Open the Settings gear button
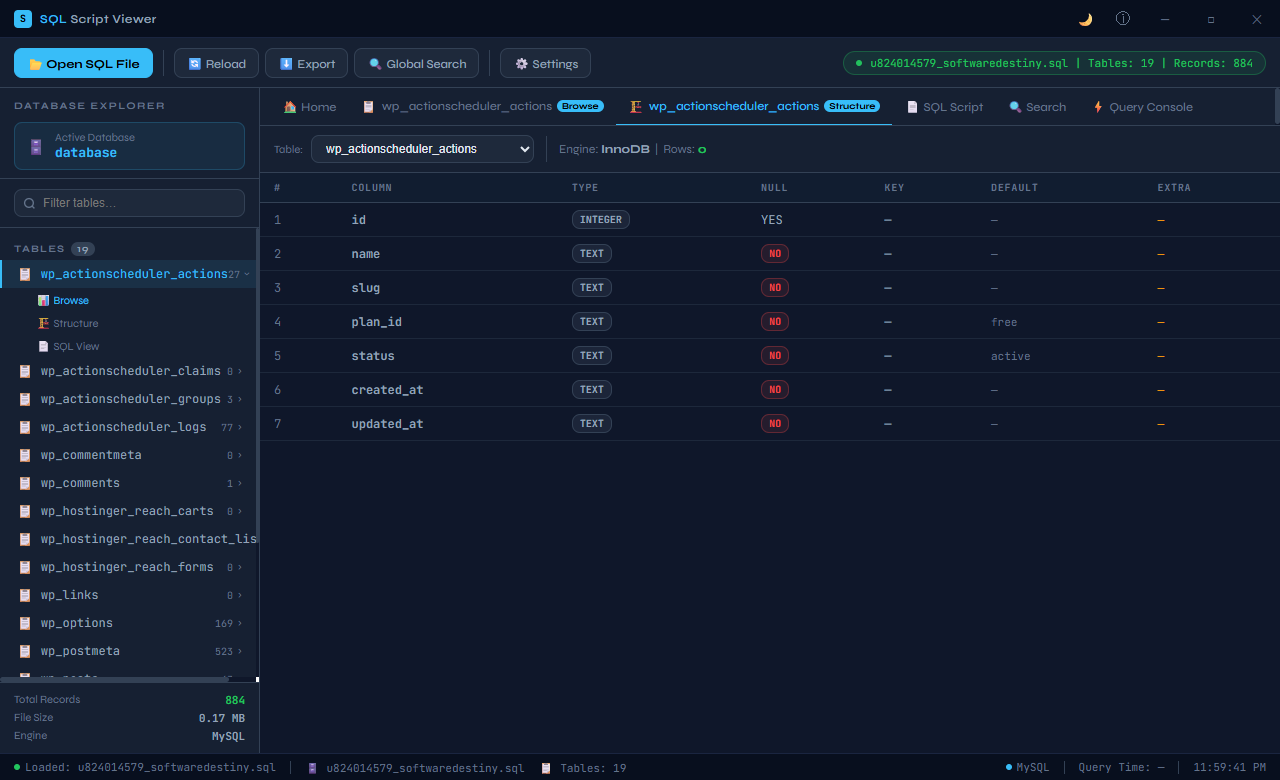The height and width of the screenshot is (780, 1280). coord(546,63)
